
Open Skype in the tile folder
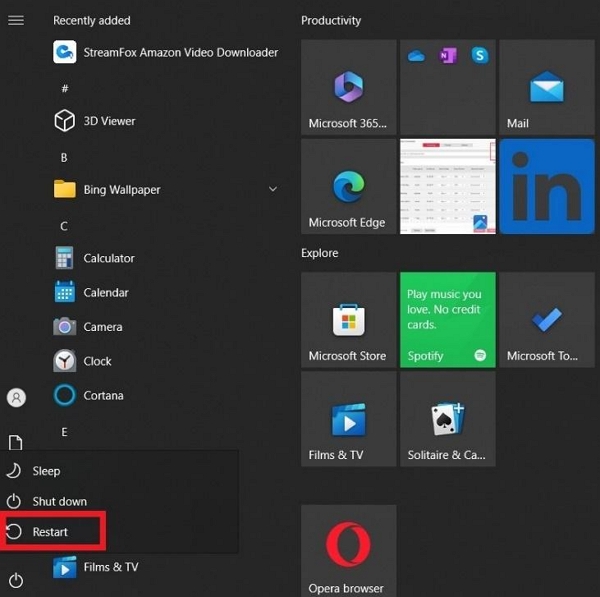[479, 55]
